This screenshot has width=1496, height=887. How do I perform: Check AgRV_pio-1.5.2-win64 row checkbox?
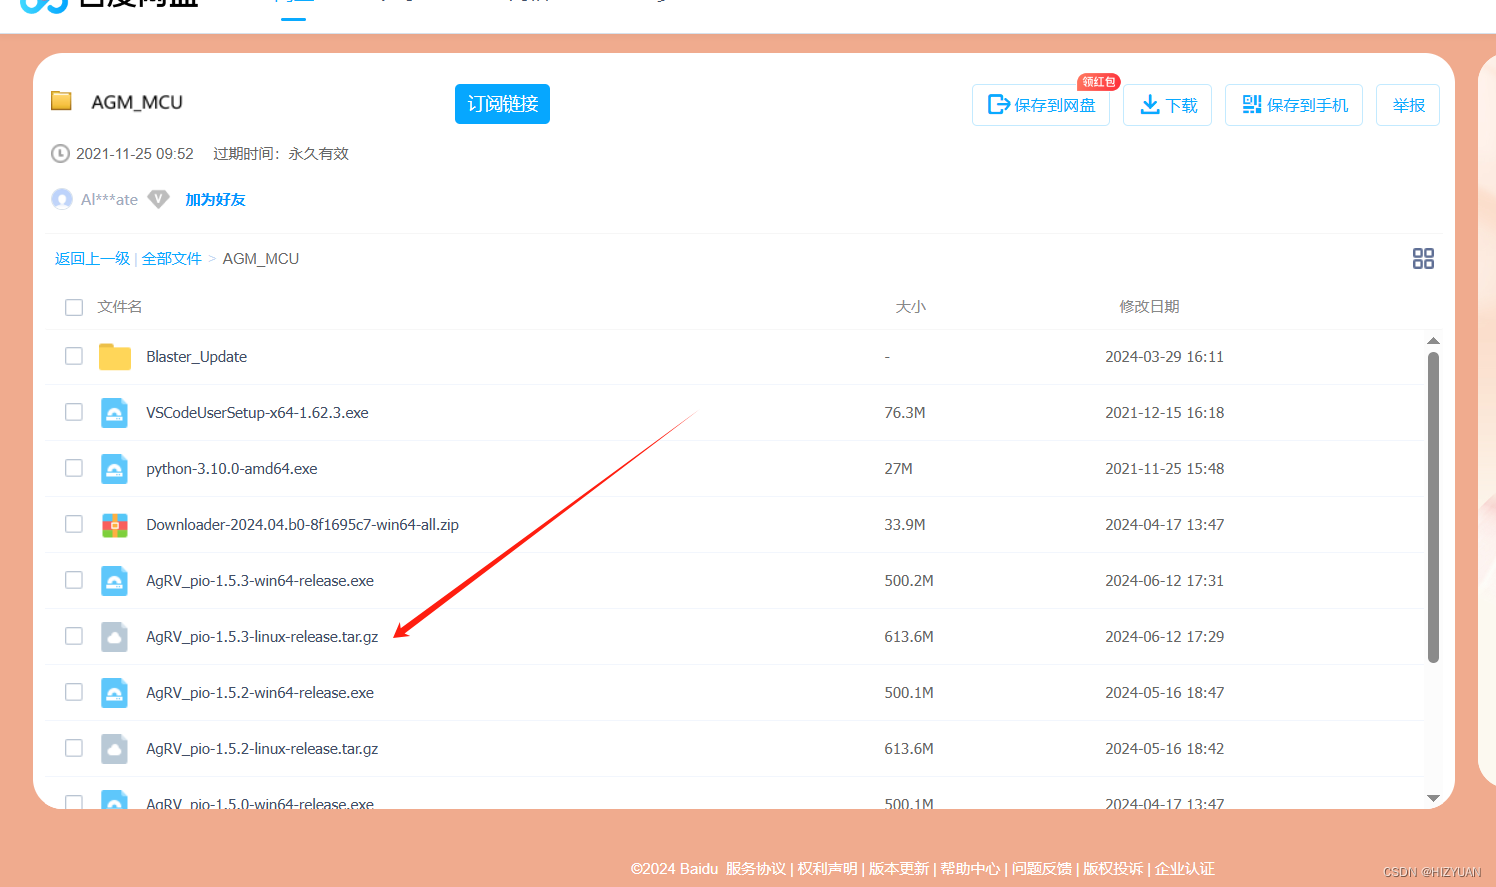(x=74, y=692)
